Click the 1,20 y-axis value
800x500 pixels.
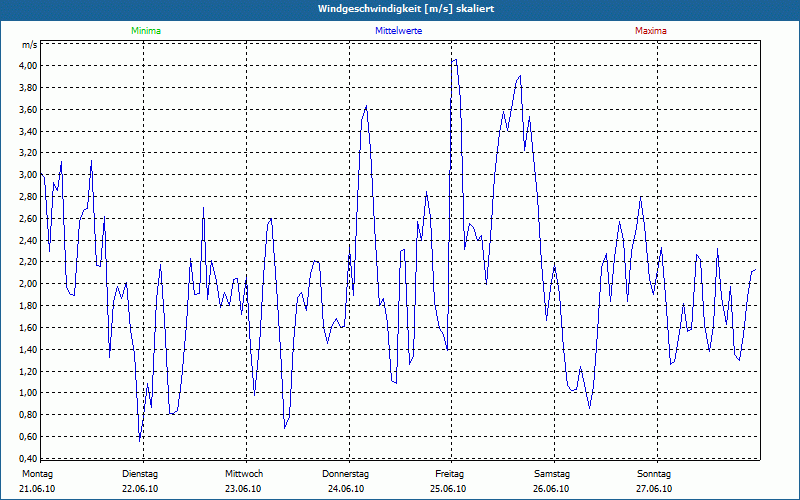pos(29,371)
